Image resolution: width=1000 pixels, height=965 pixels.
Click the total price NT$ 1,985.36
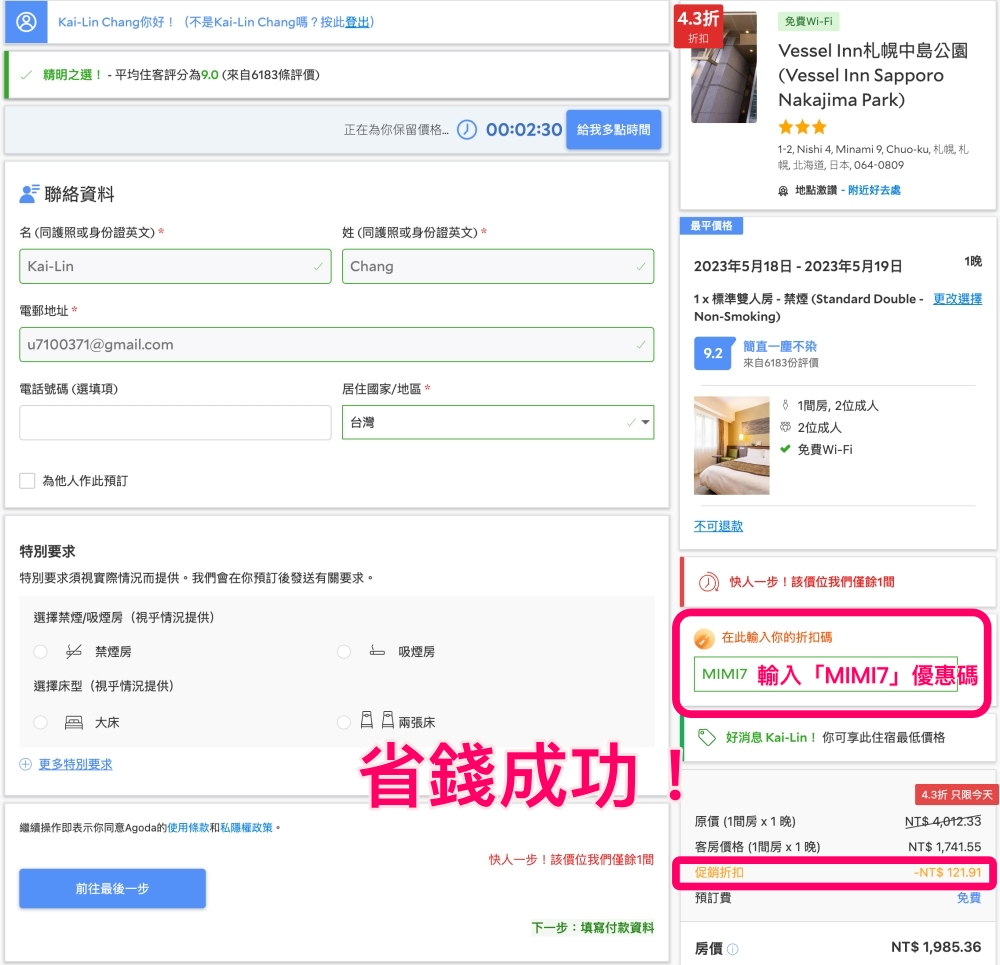[936, 947]
